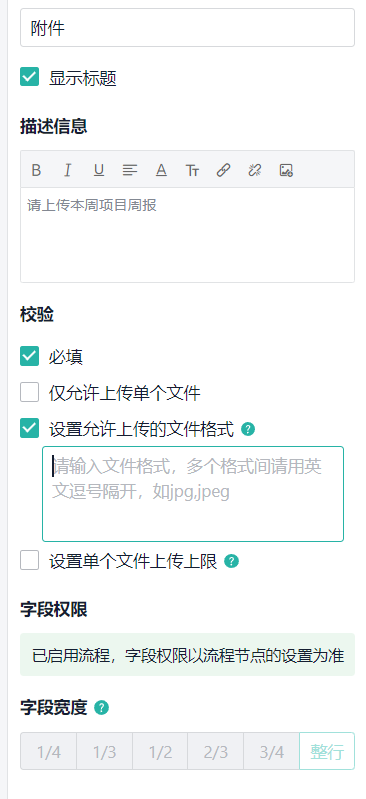
Task: Toggle the 必填 required checkbox
Action: [x=30, y=356]
